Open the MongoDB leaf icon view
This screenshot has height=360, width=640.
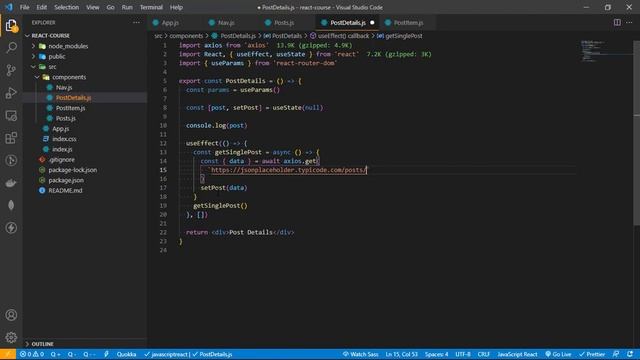pyautogui.click(x=11, y=205)
